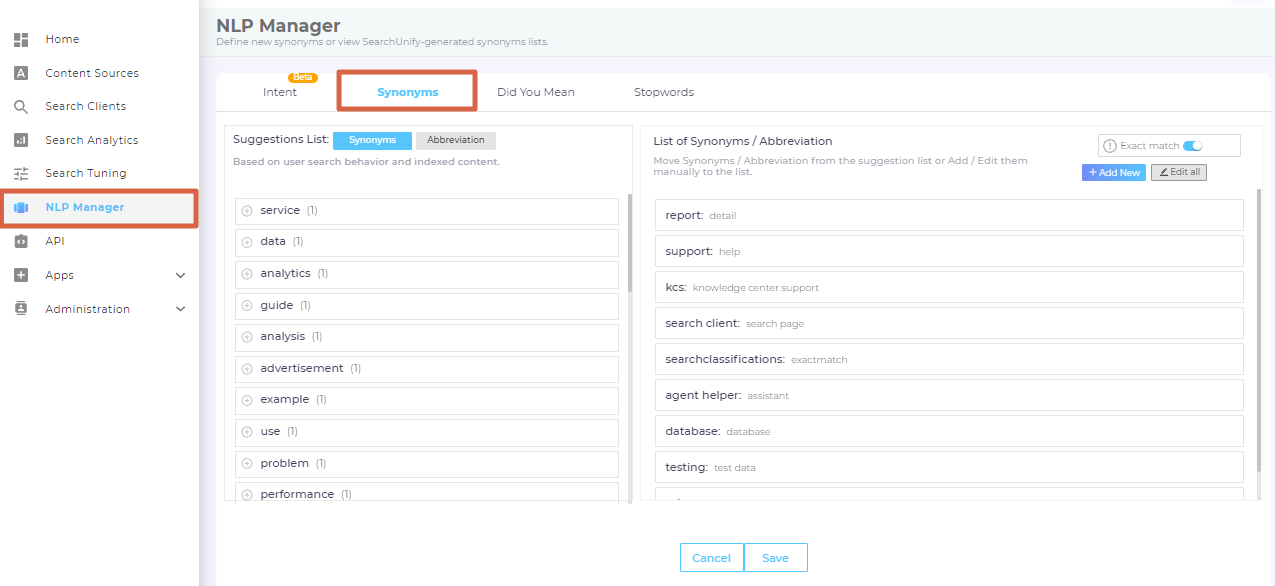Open Search Analytics via its chart icon
The height and width of the screenshot is (586, 1275).
(x=21, y=140)
